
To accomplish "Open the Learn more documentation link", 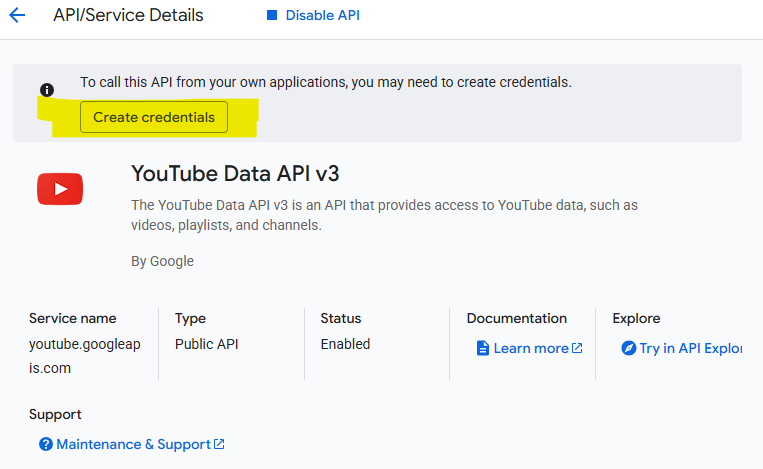I will coord(538,348).
